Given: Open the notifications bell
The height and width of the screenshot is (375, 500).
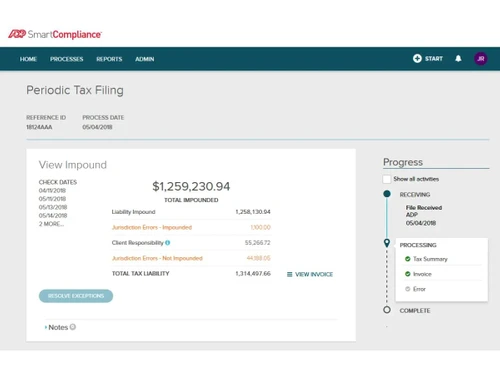Looking at the screenshot, I should coord(458,58).
